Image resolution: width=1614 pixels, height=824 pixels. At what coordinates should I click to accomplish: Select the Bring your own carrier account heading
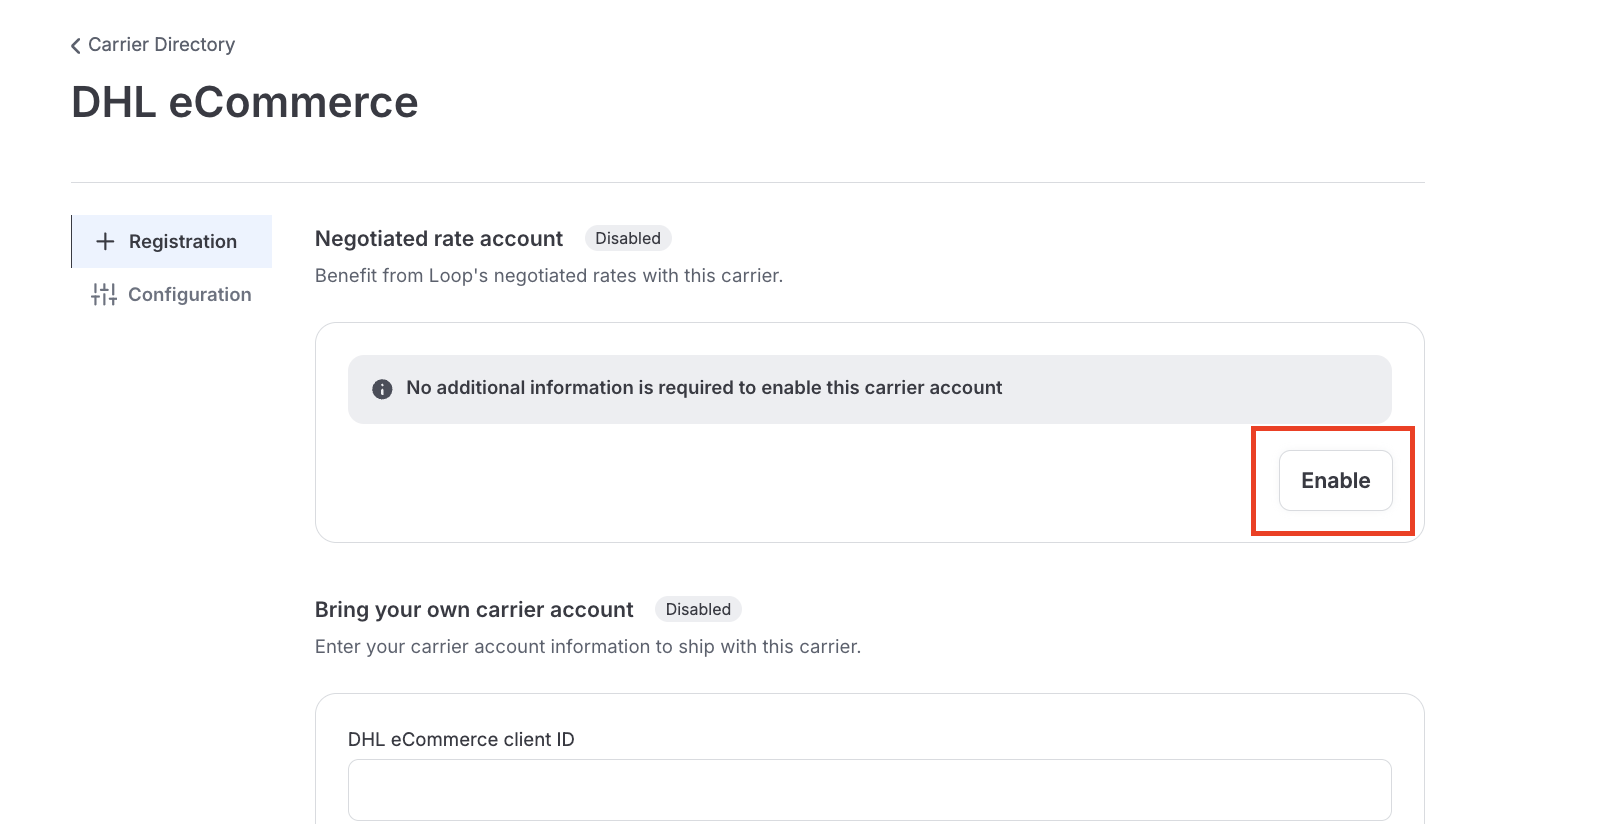[x=474, y=610]
